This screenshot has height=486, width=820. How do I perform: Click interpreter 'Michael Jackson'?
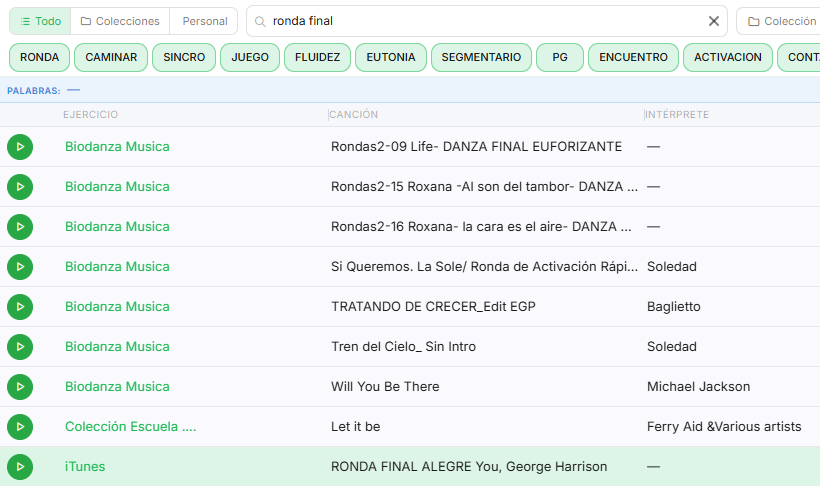698,387
